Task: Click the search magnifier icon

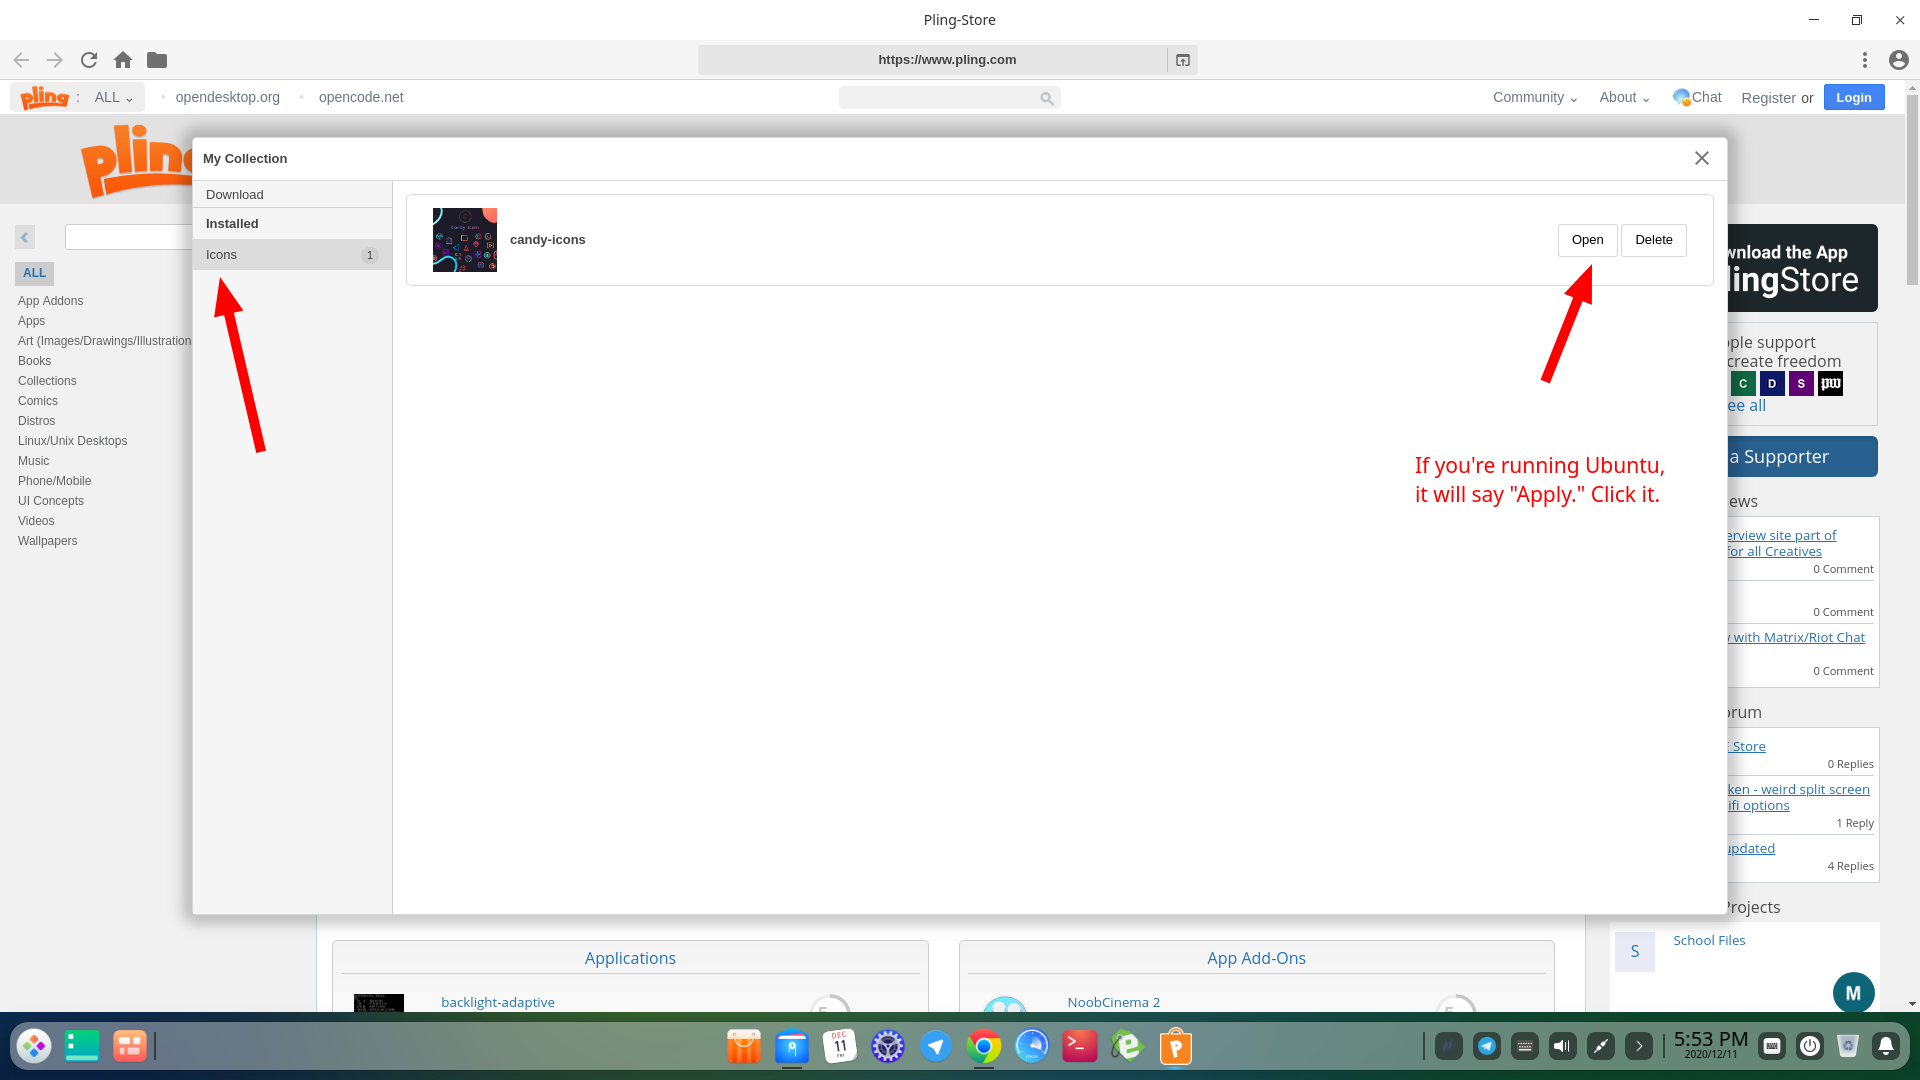Action: (1046, 98)
